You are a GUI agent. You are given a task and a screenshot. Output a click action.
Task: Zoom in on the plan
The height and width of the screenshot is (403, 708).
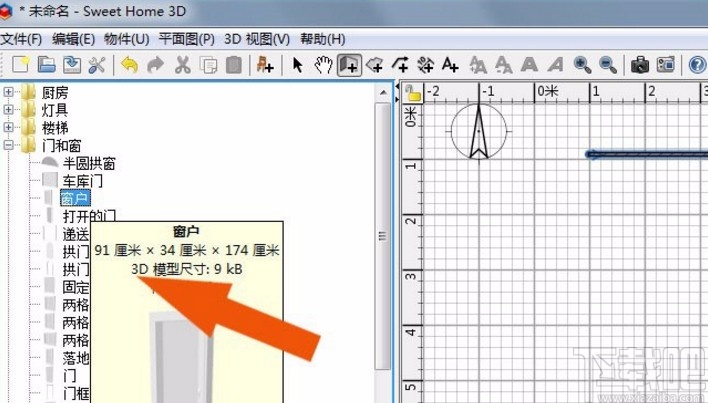pos(582,65)
